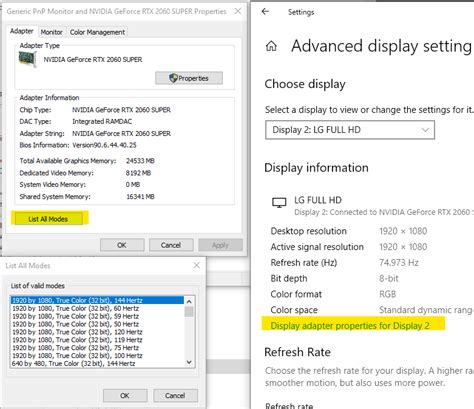Click the Advanced display settings heading

[381, 46]
